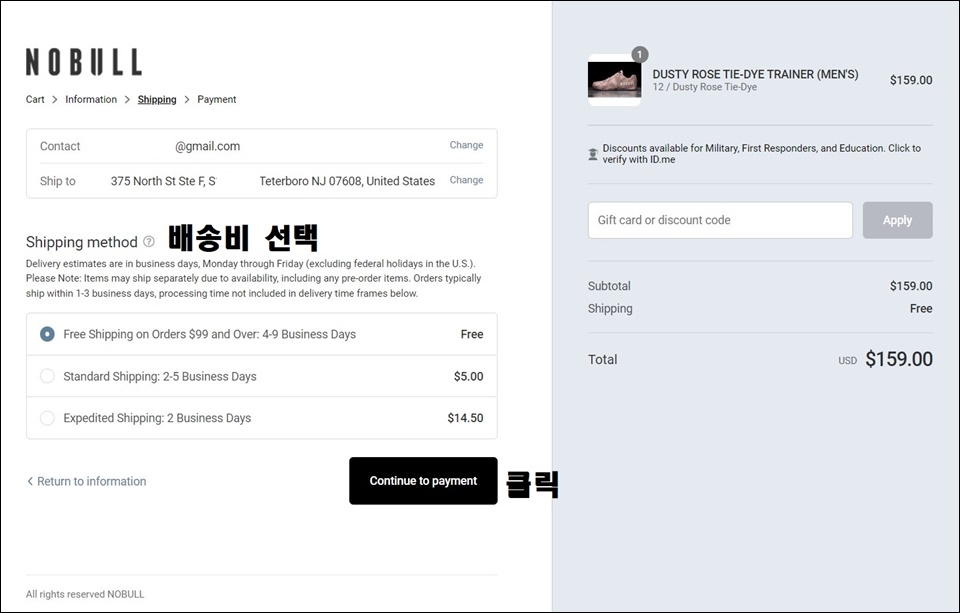Image resolution: width=960 pixels, height=613 pixels.
Task: Click chevron between Cart and Information
Action: click(x=54, y=99)
